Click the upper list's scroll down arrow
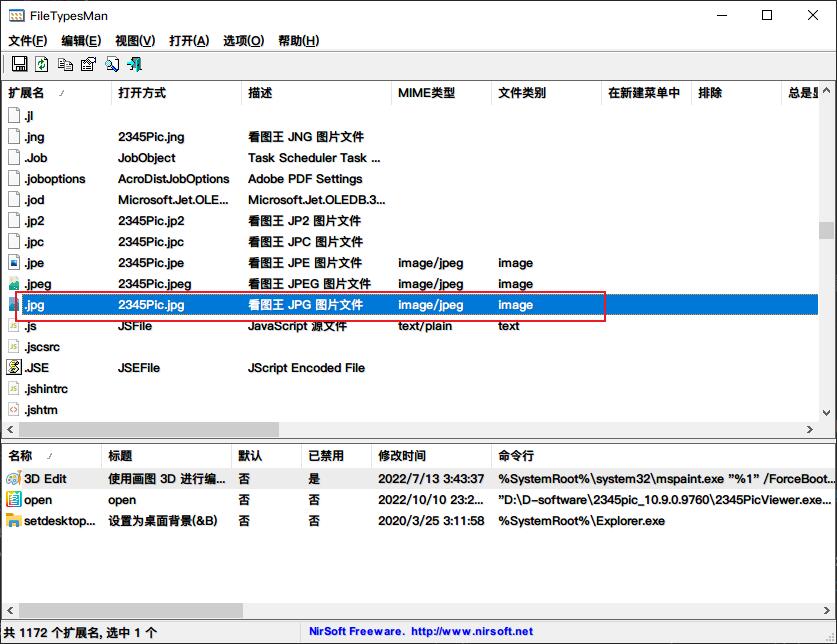Viewport: 837px width, 644px height. pos(826,412)
